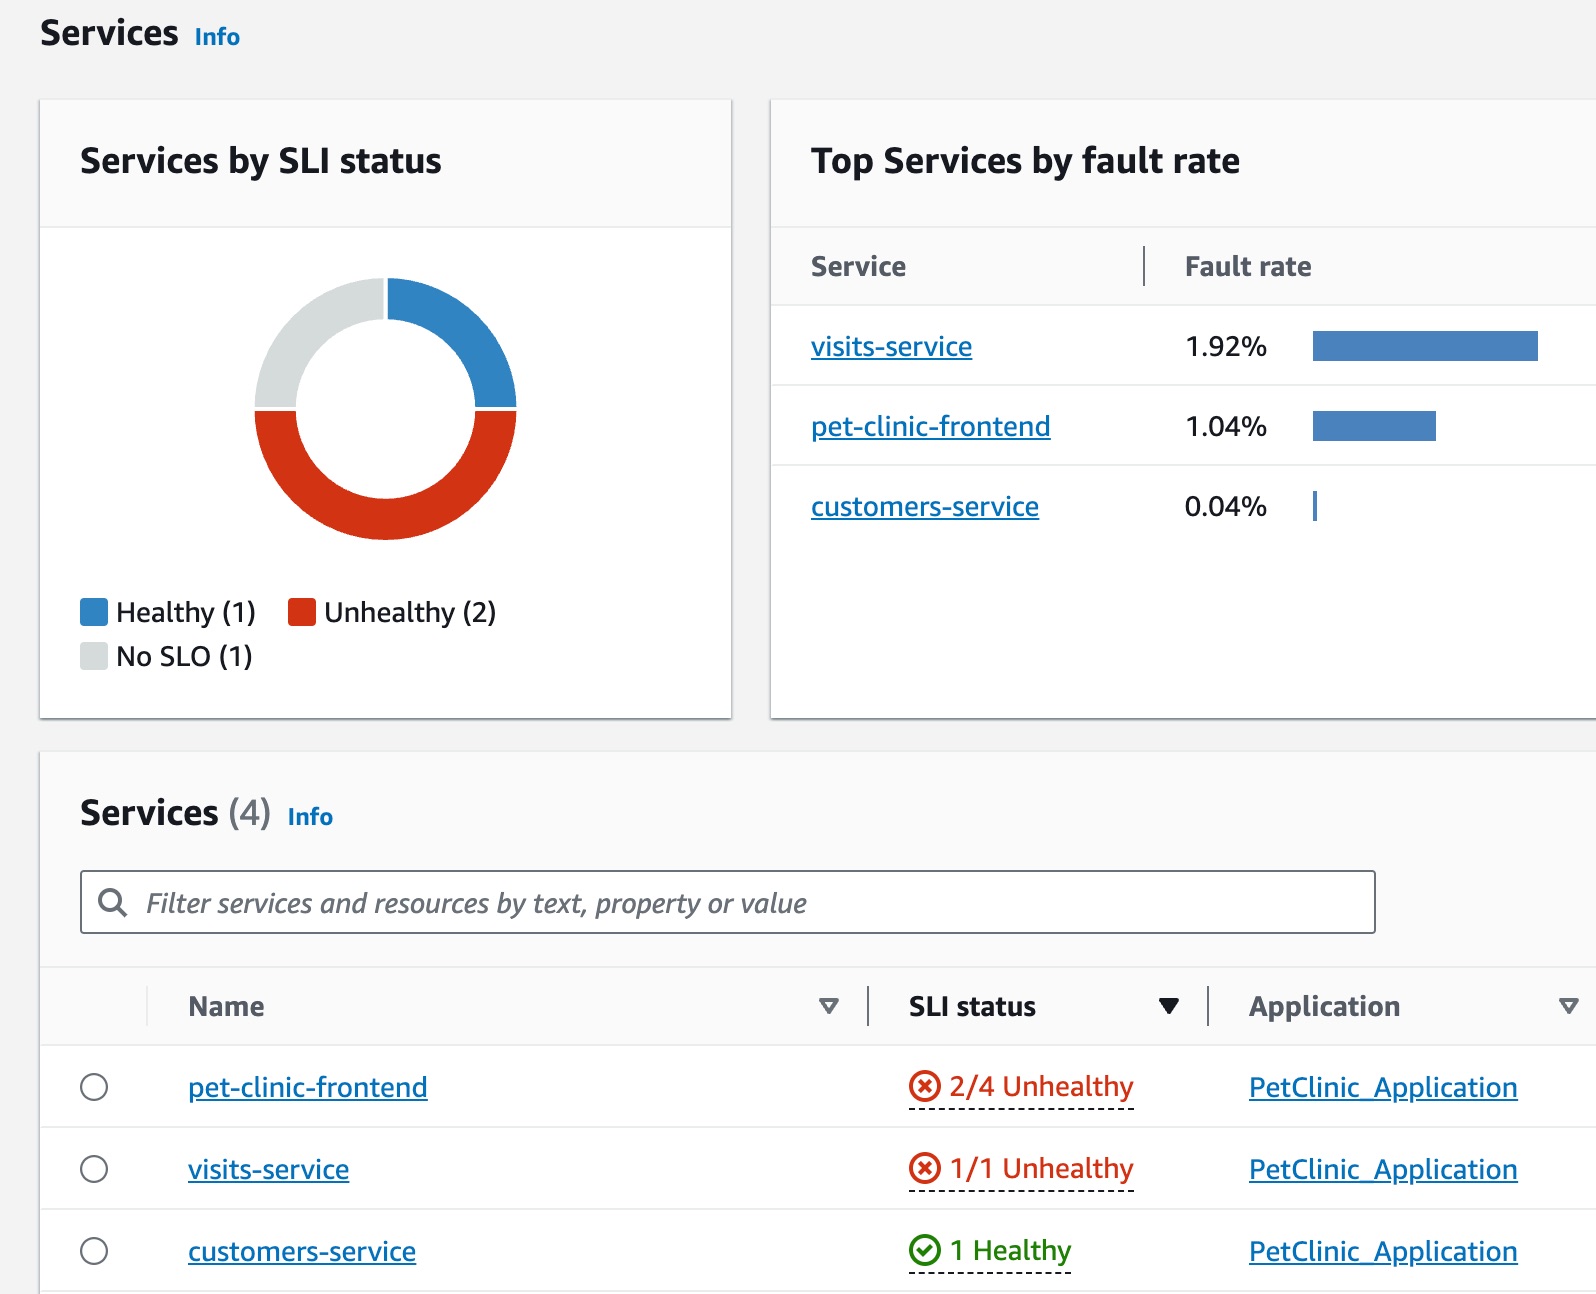The image size is (1596, 1294).
Task: Sort table by Name column arrow
Action: click(x=828, y=1006)
